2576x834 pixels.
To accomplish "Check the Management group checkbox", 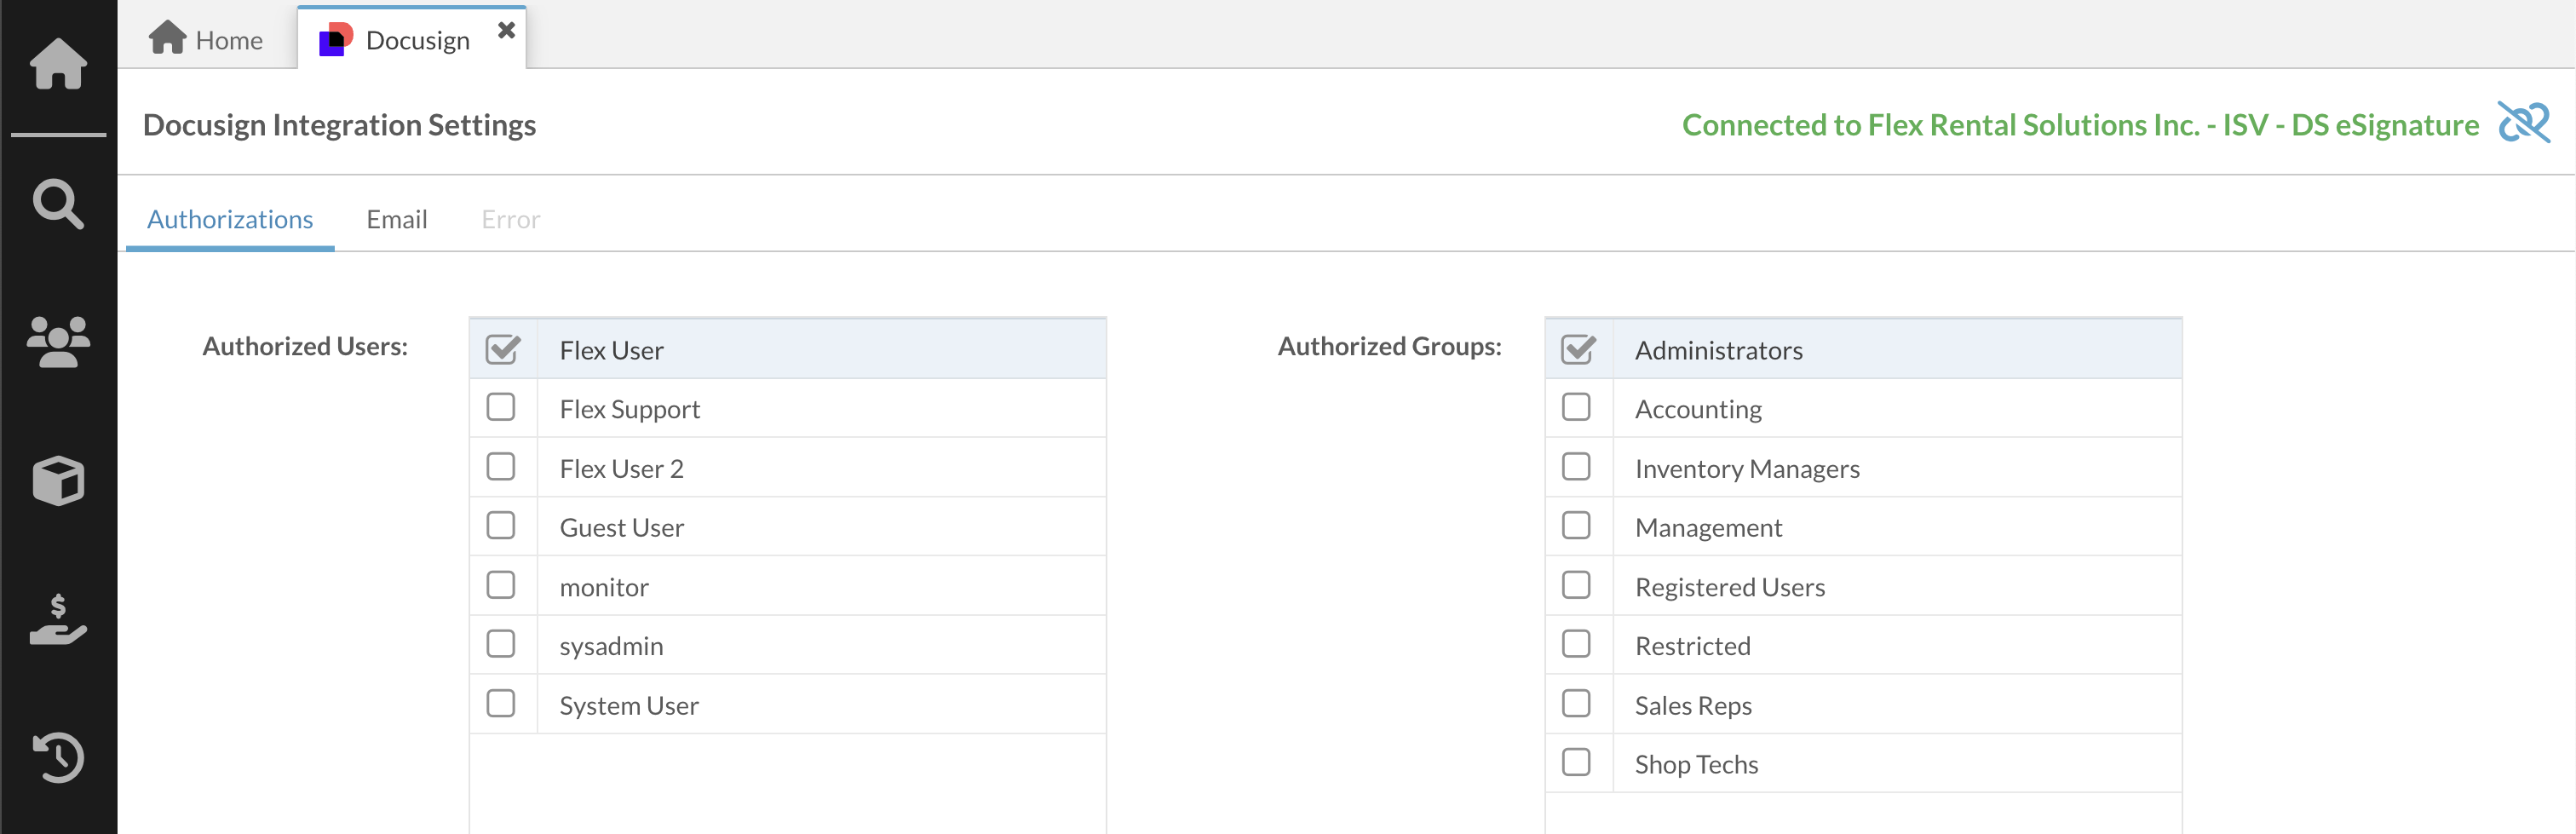I will [x=1576, y=526].
